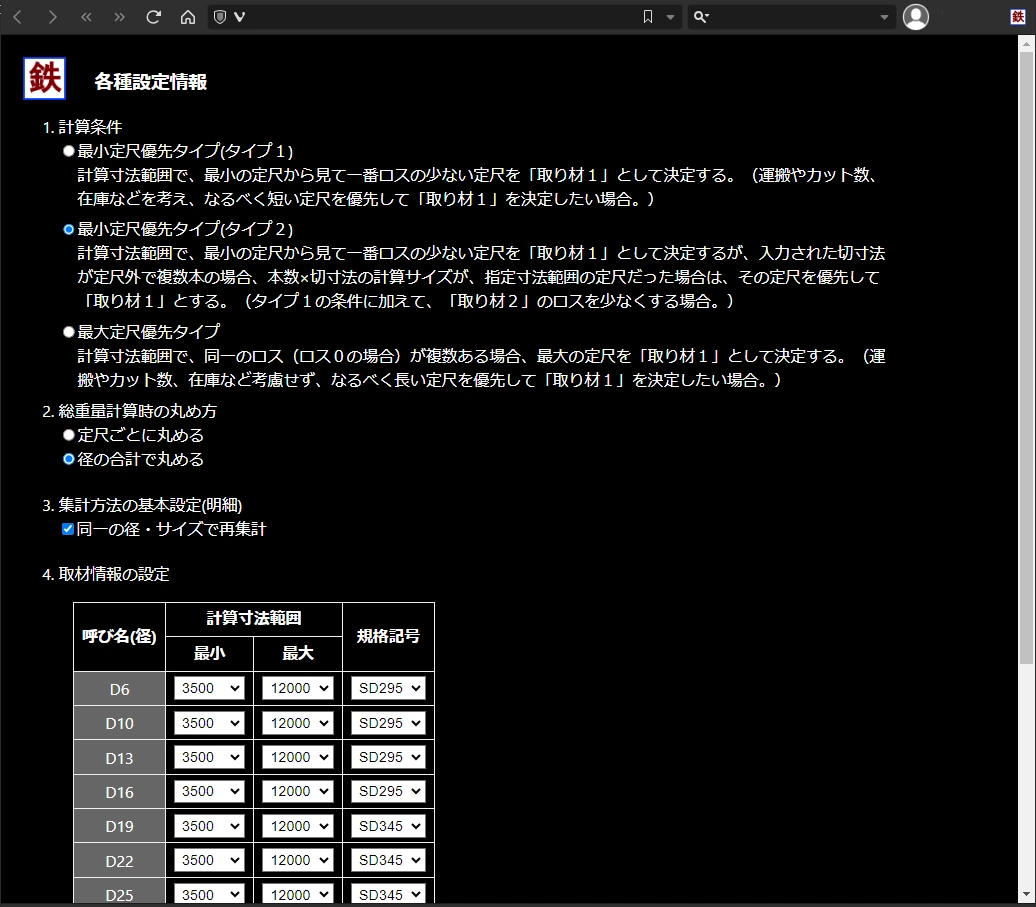Screen dimensions: 1036x907
Task: Choose 定尺ごとに丸める rounding option
Action: pos(69,435)
